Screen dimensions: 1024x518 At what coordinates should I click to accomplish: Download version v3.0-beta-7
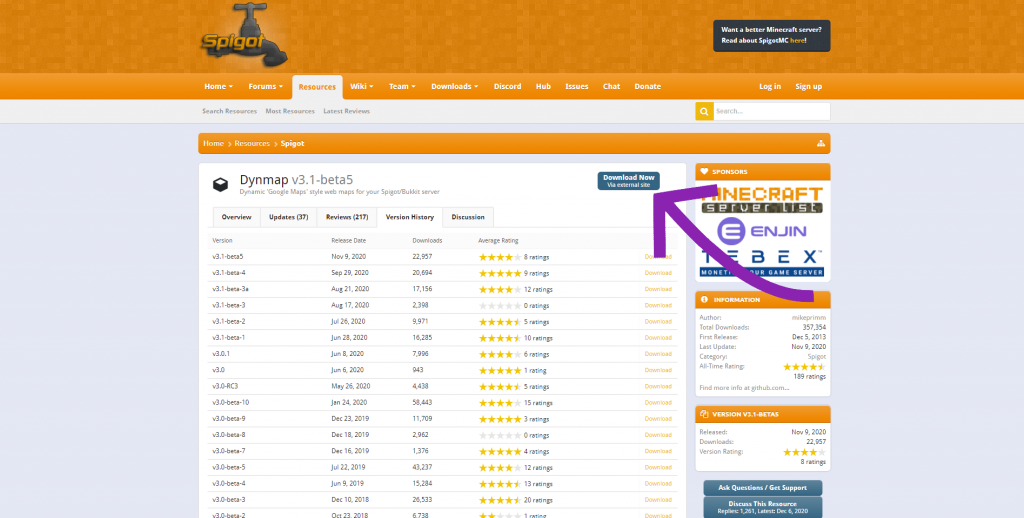[658, 451]
